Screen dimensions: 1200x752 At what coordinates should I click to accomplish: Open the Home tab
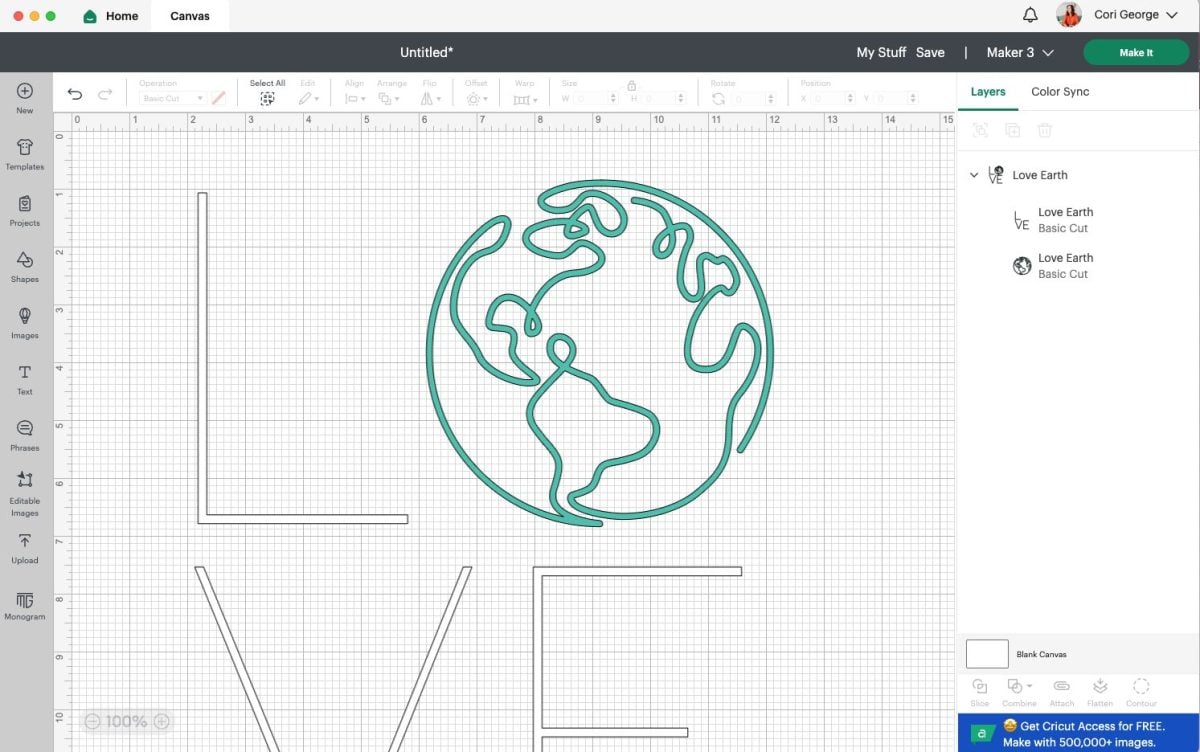111,16
